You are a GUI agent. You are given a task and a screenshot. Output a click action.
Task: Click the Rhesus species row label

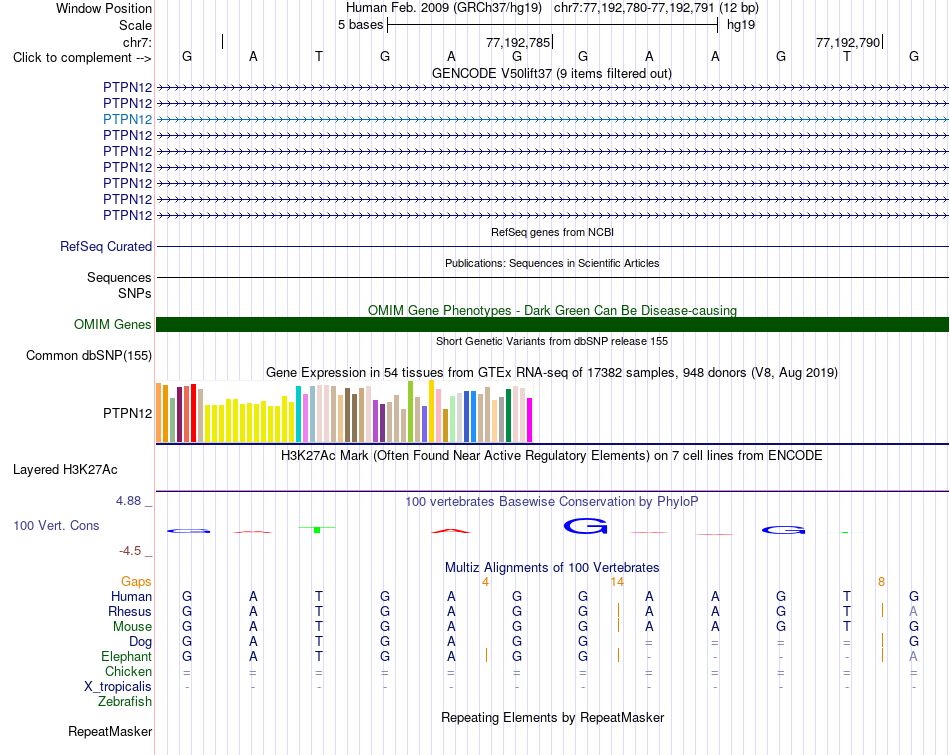[x=130, y=611]
